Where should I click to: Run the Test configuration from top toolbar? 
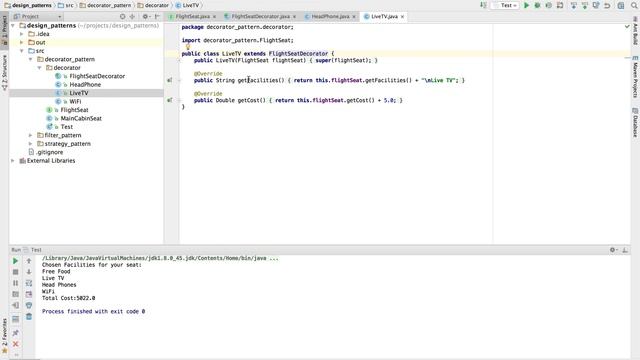[526, 5]
